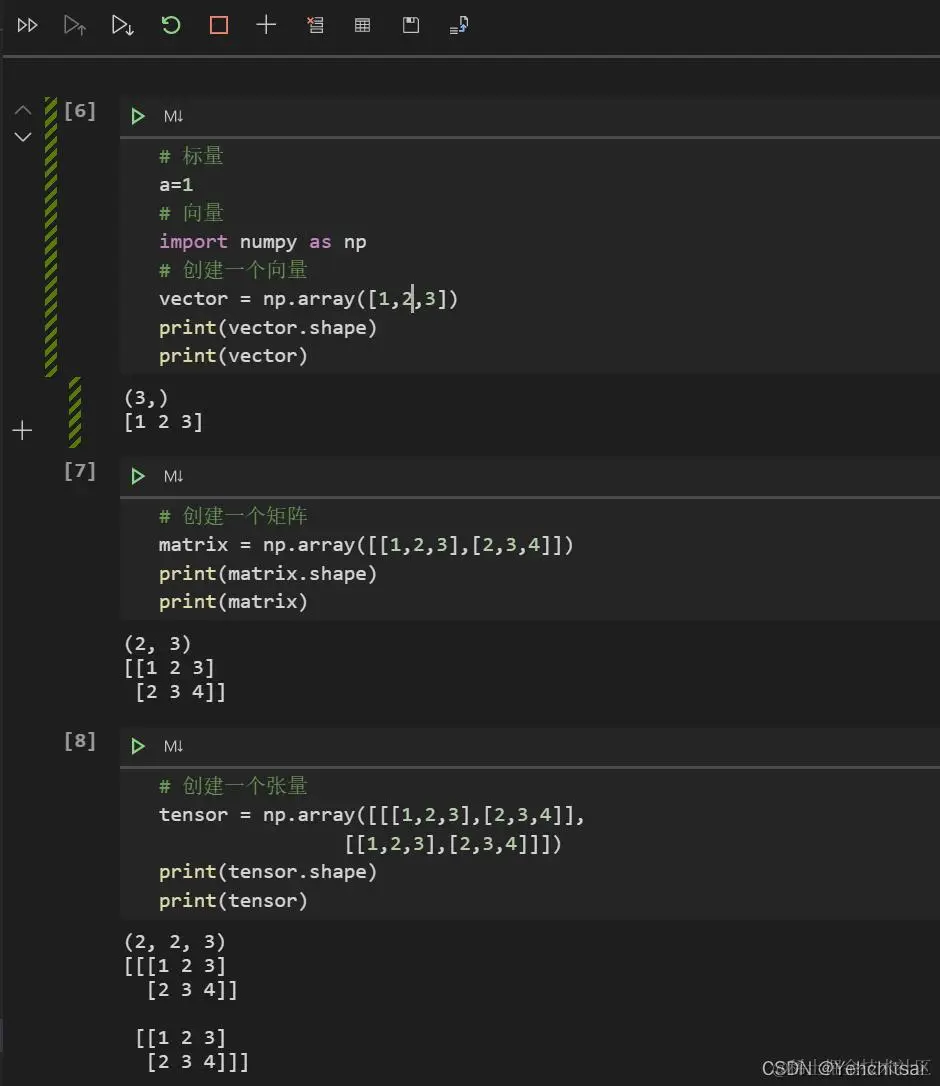Clear all cell outputs

pyautogui.click(x=315, y=26)
